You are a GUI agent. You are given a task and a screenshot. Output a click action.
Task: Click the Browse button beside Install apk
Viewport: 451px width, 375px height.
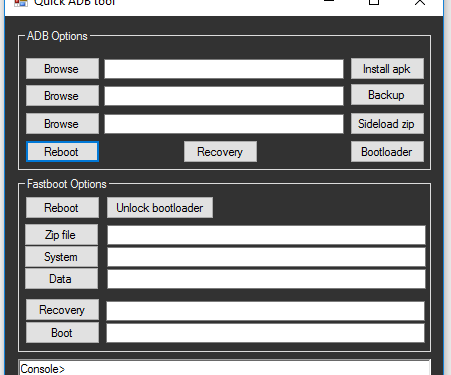pyautogui.click(x=62, y=69)
